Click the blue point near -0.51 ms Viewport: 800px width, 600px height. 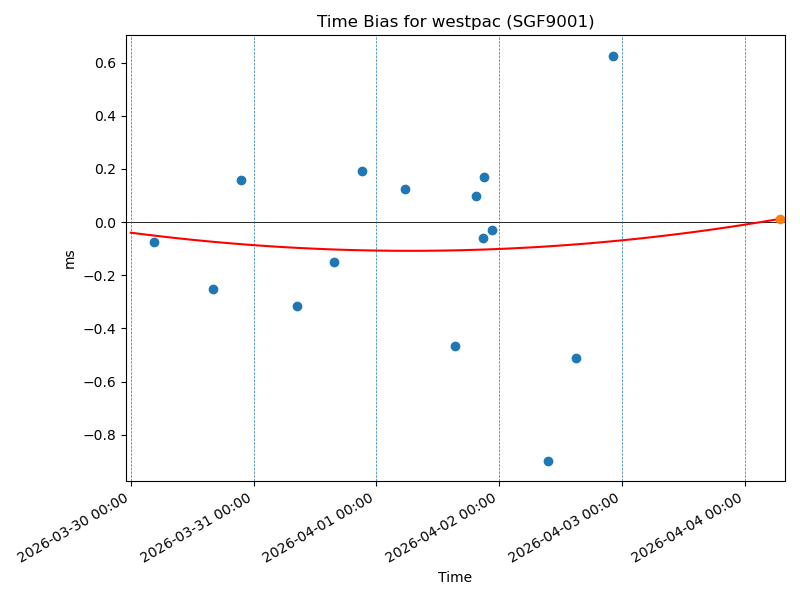(576, 358)
